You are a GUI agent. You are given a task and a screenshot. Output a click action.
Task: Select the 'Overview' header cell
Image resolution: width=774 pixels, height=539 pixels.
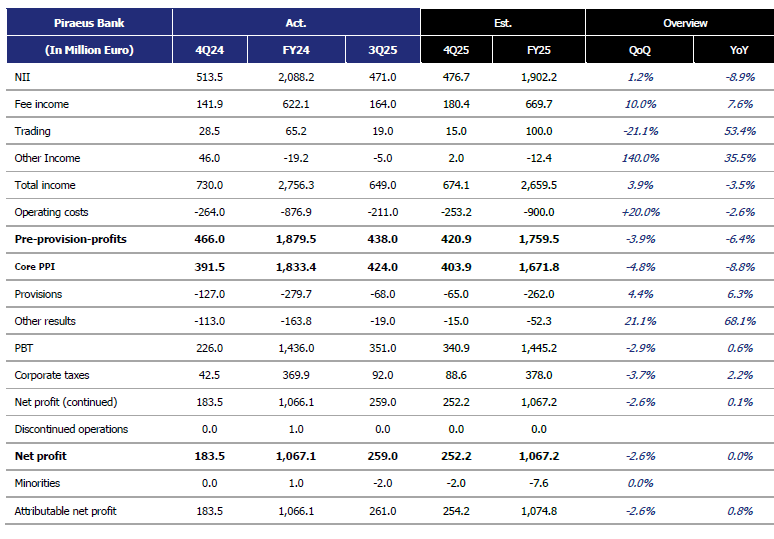tap(685, 22)
